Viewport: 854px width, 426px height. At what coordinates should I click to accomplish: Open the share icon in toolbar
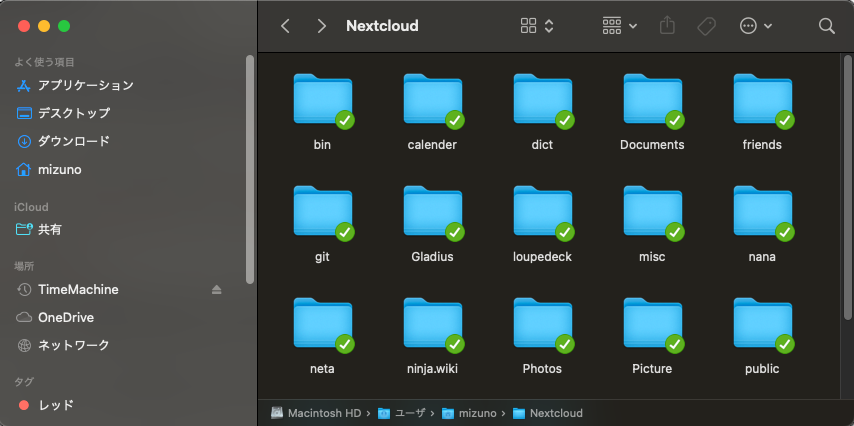coord(668,26)
